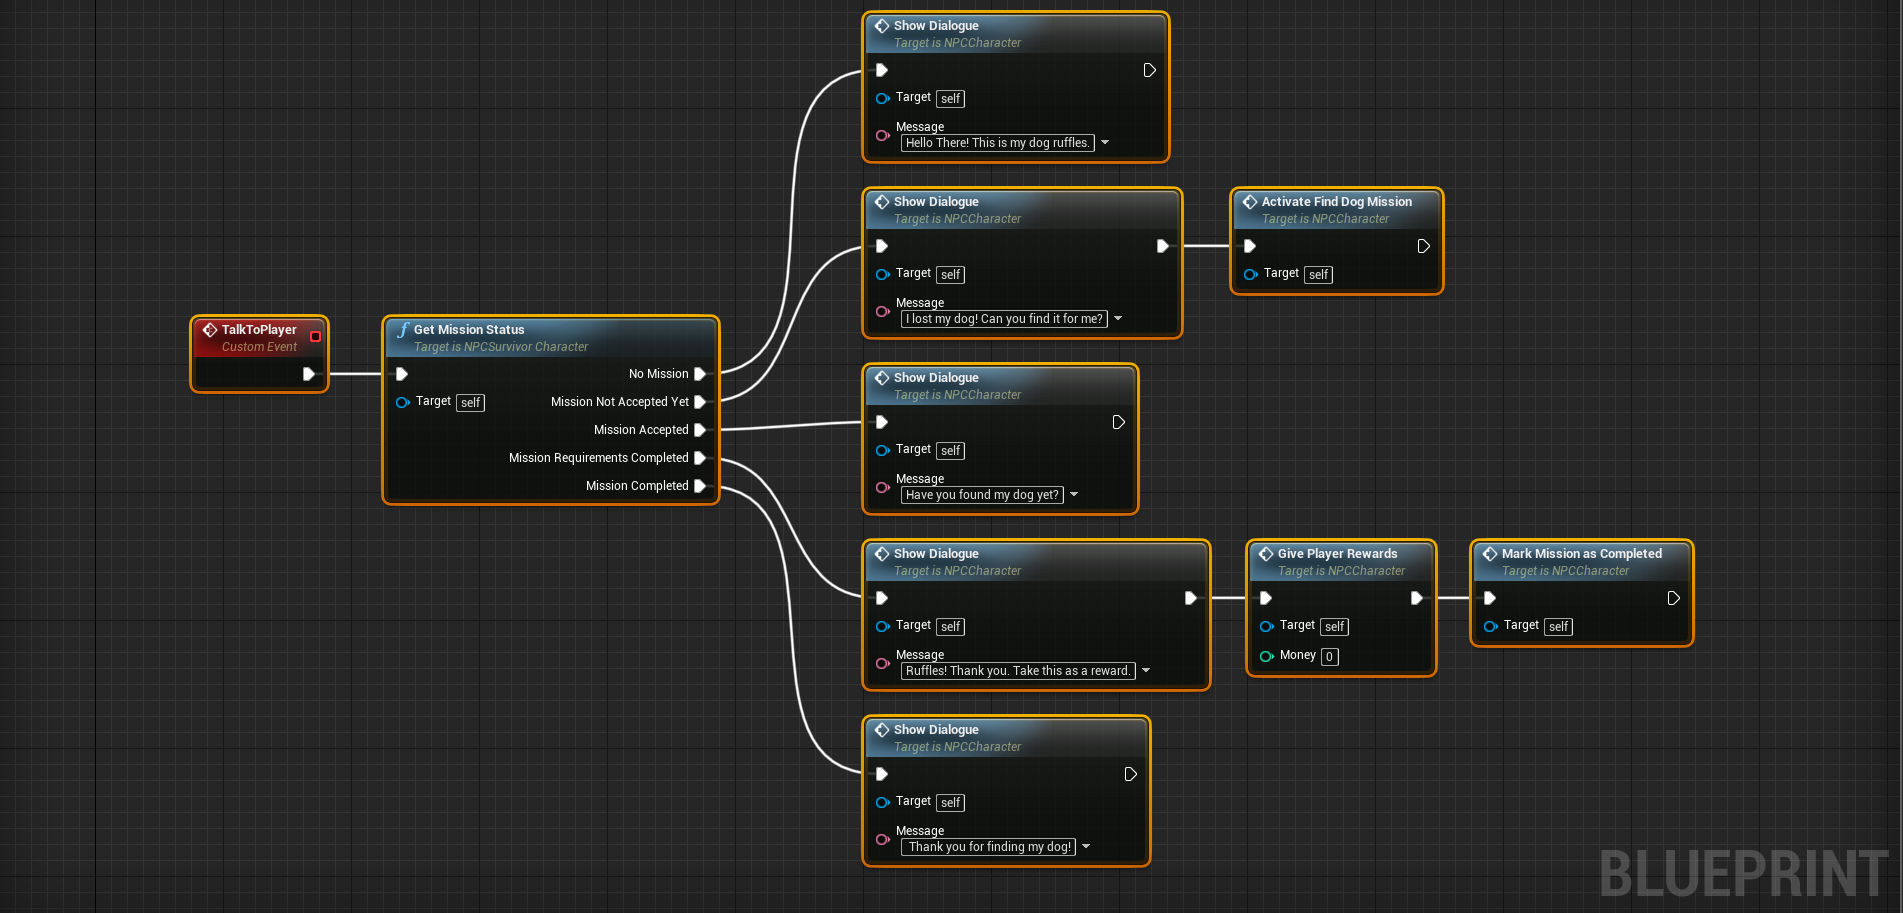Click the Mission Not Accepted Yet output pin
This screenshot has height=913, width=1903.
700,402
